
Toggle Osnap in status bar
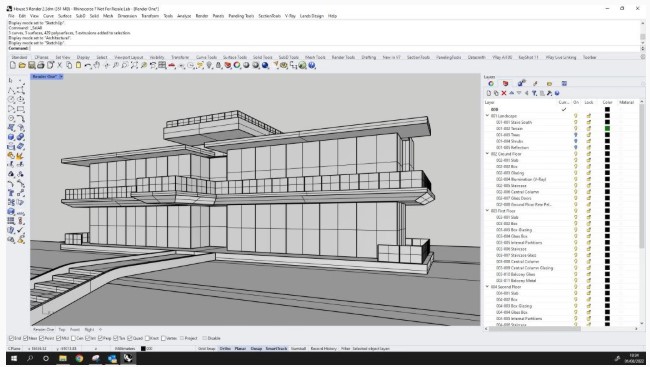(x=256, y=349)
